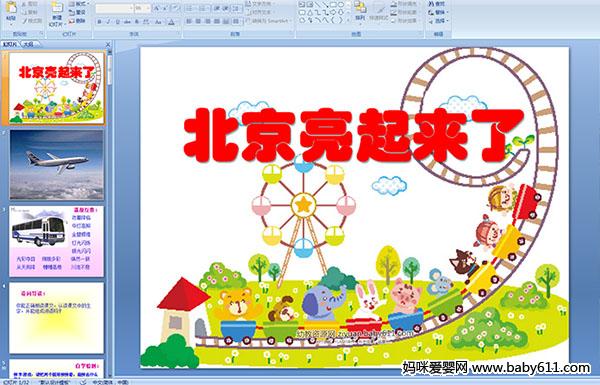Image resolution: width=600 pixels, height=385 pixels.
Task: Toggle Underline formatting in the font group
Action: point(117,22)
